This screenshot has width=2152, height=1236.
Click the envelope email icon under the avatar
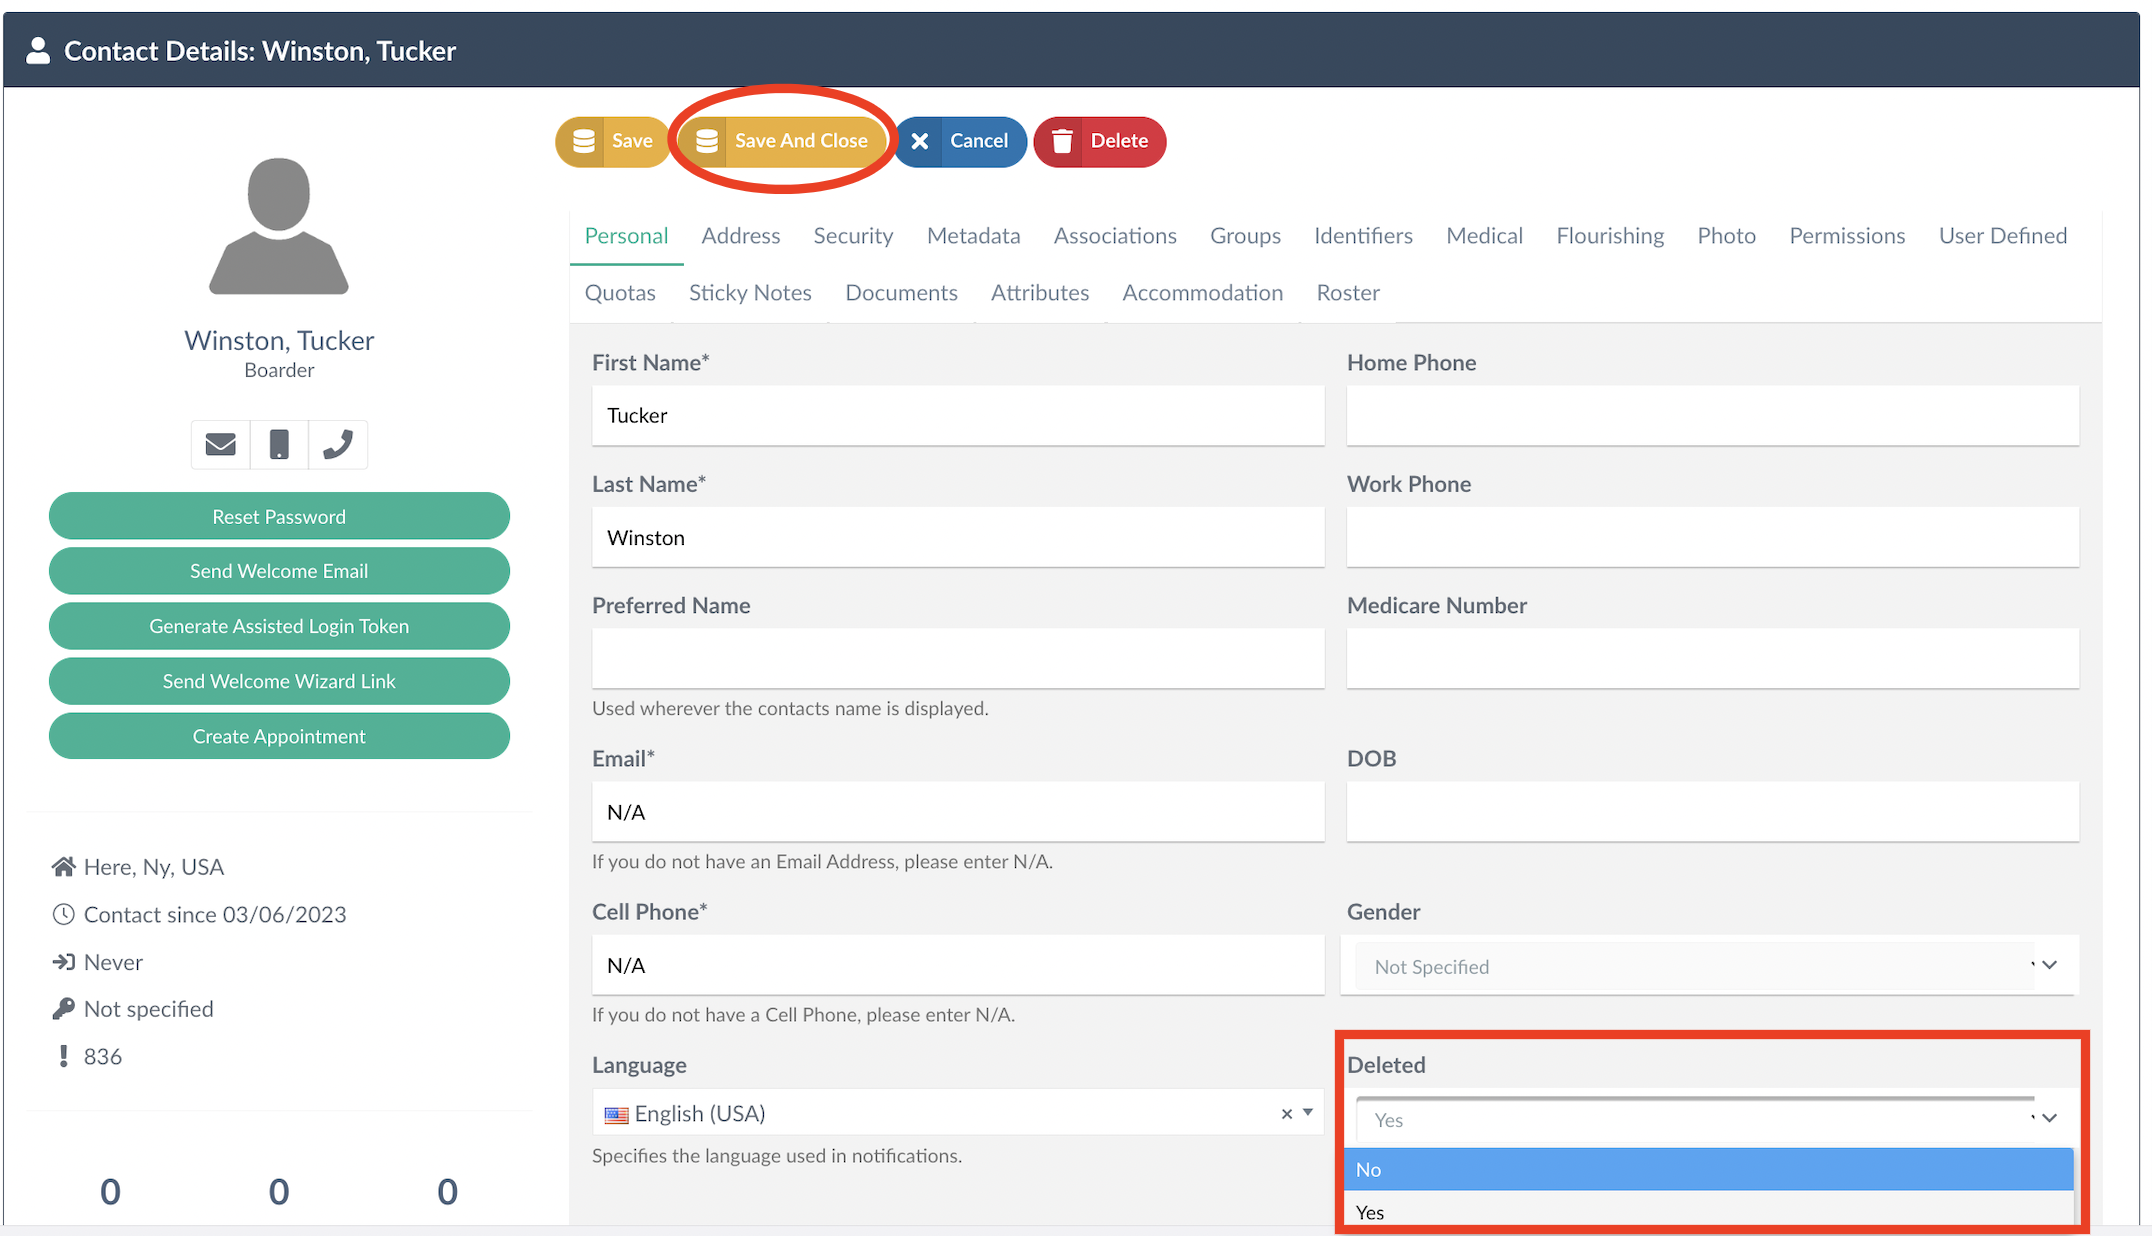pos(221,444)
